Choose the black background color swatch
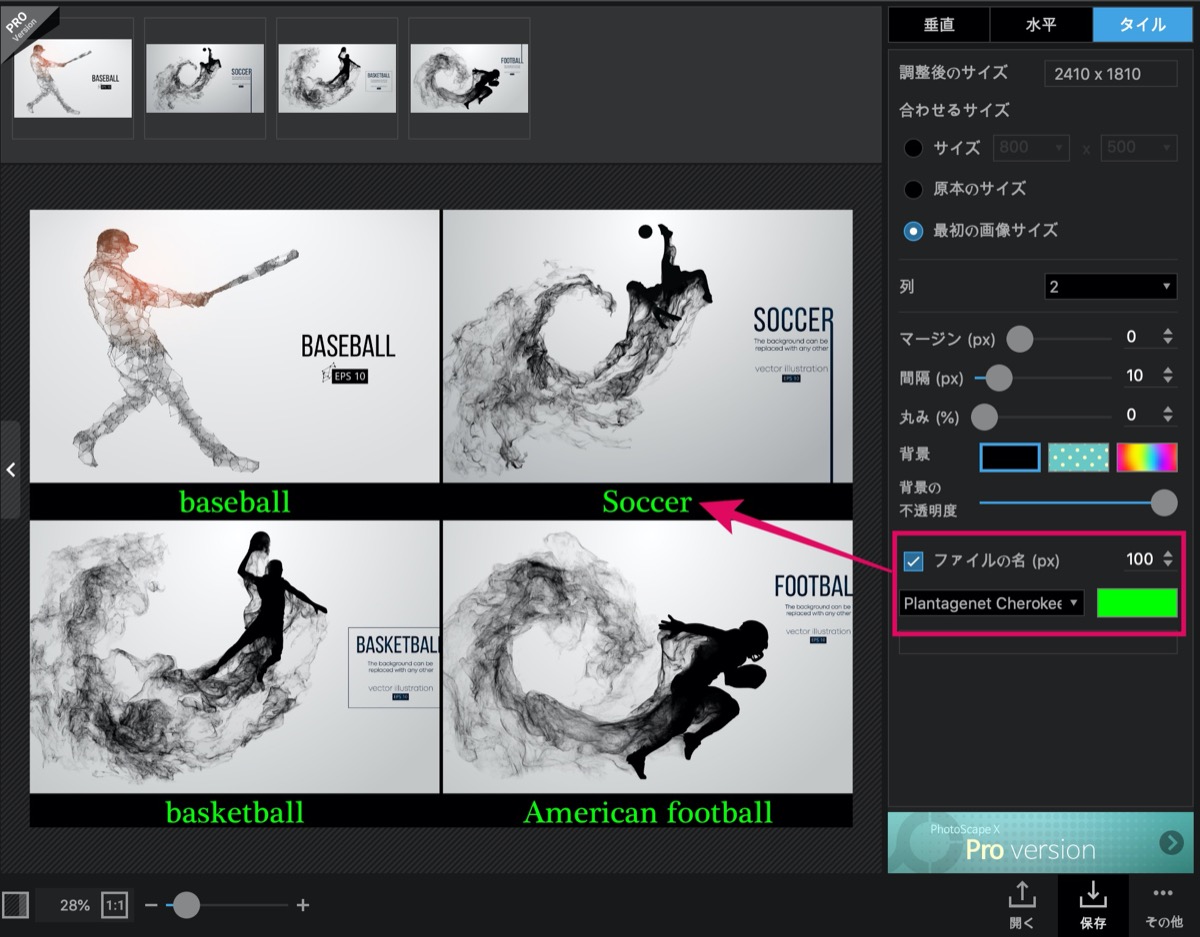 pos(1011,457)
